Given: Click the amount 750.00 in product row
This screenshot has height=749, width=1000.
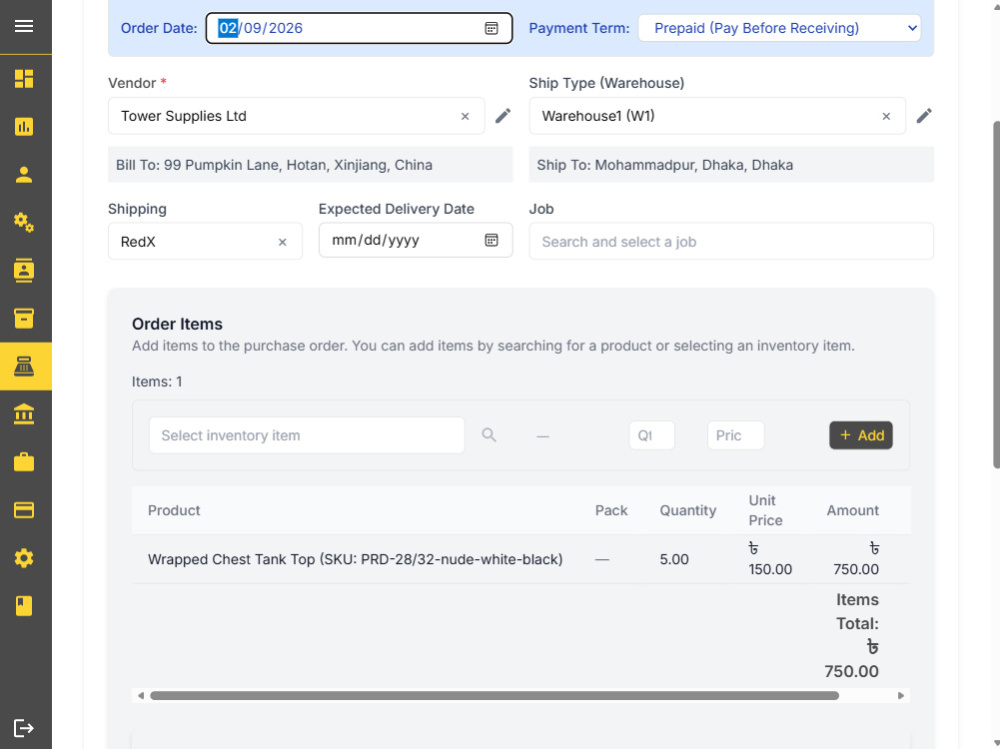Looking at the screenshot, I should click(855, 559).
